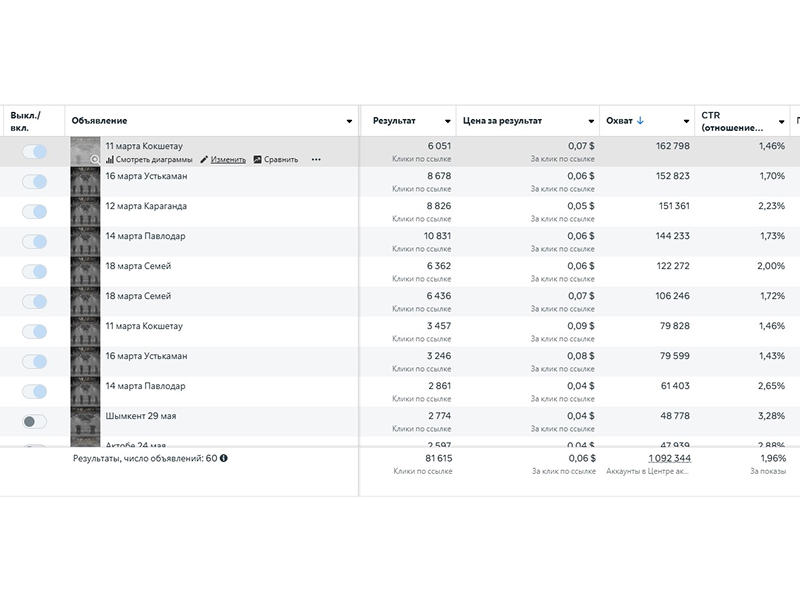Select the first '18 марта Семей' ad name

[138, 266]
